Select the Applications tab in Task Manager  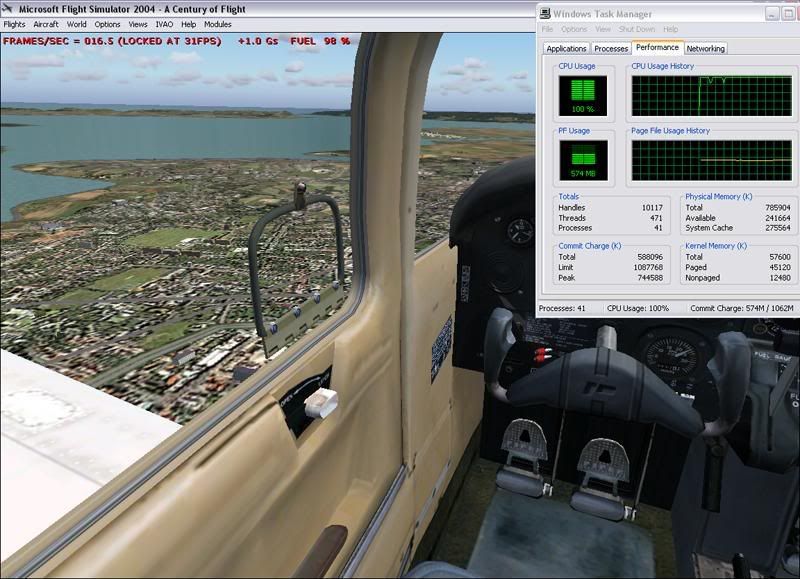[566, 48]
